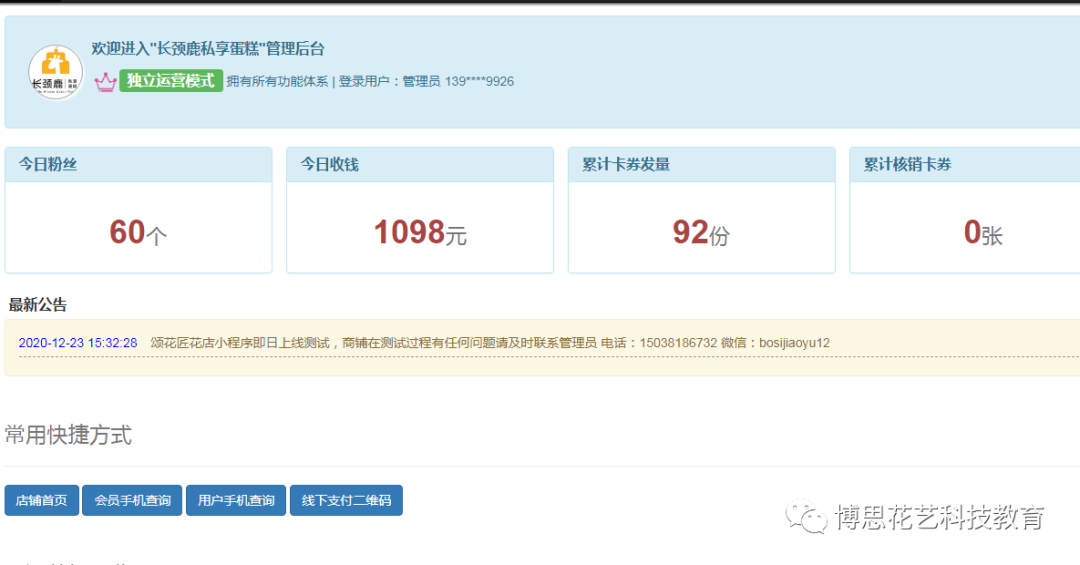Click the pink crown icon
Screen dimensions: 1080x565
106,82
